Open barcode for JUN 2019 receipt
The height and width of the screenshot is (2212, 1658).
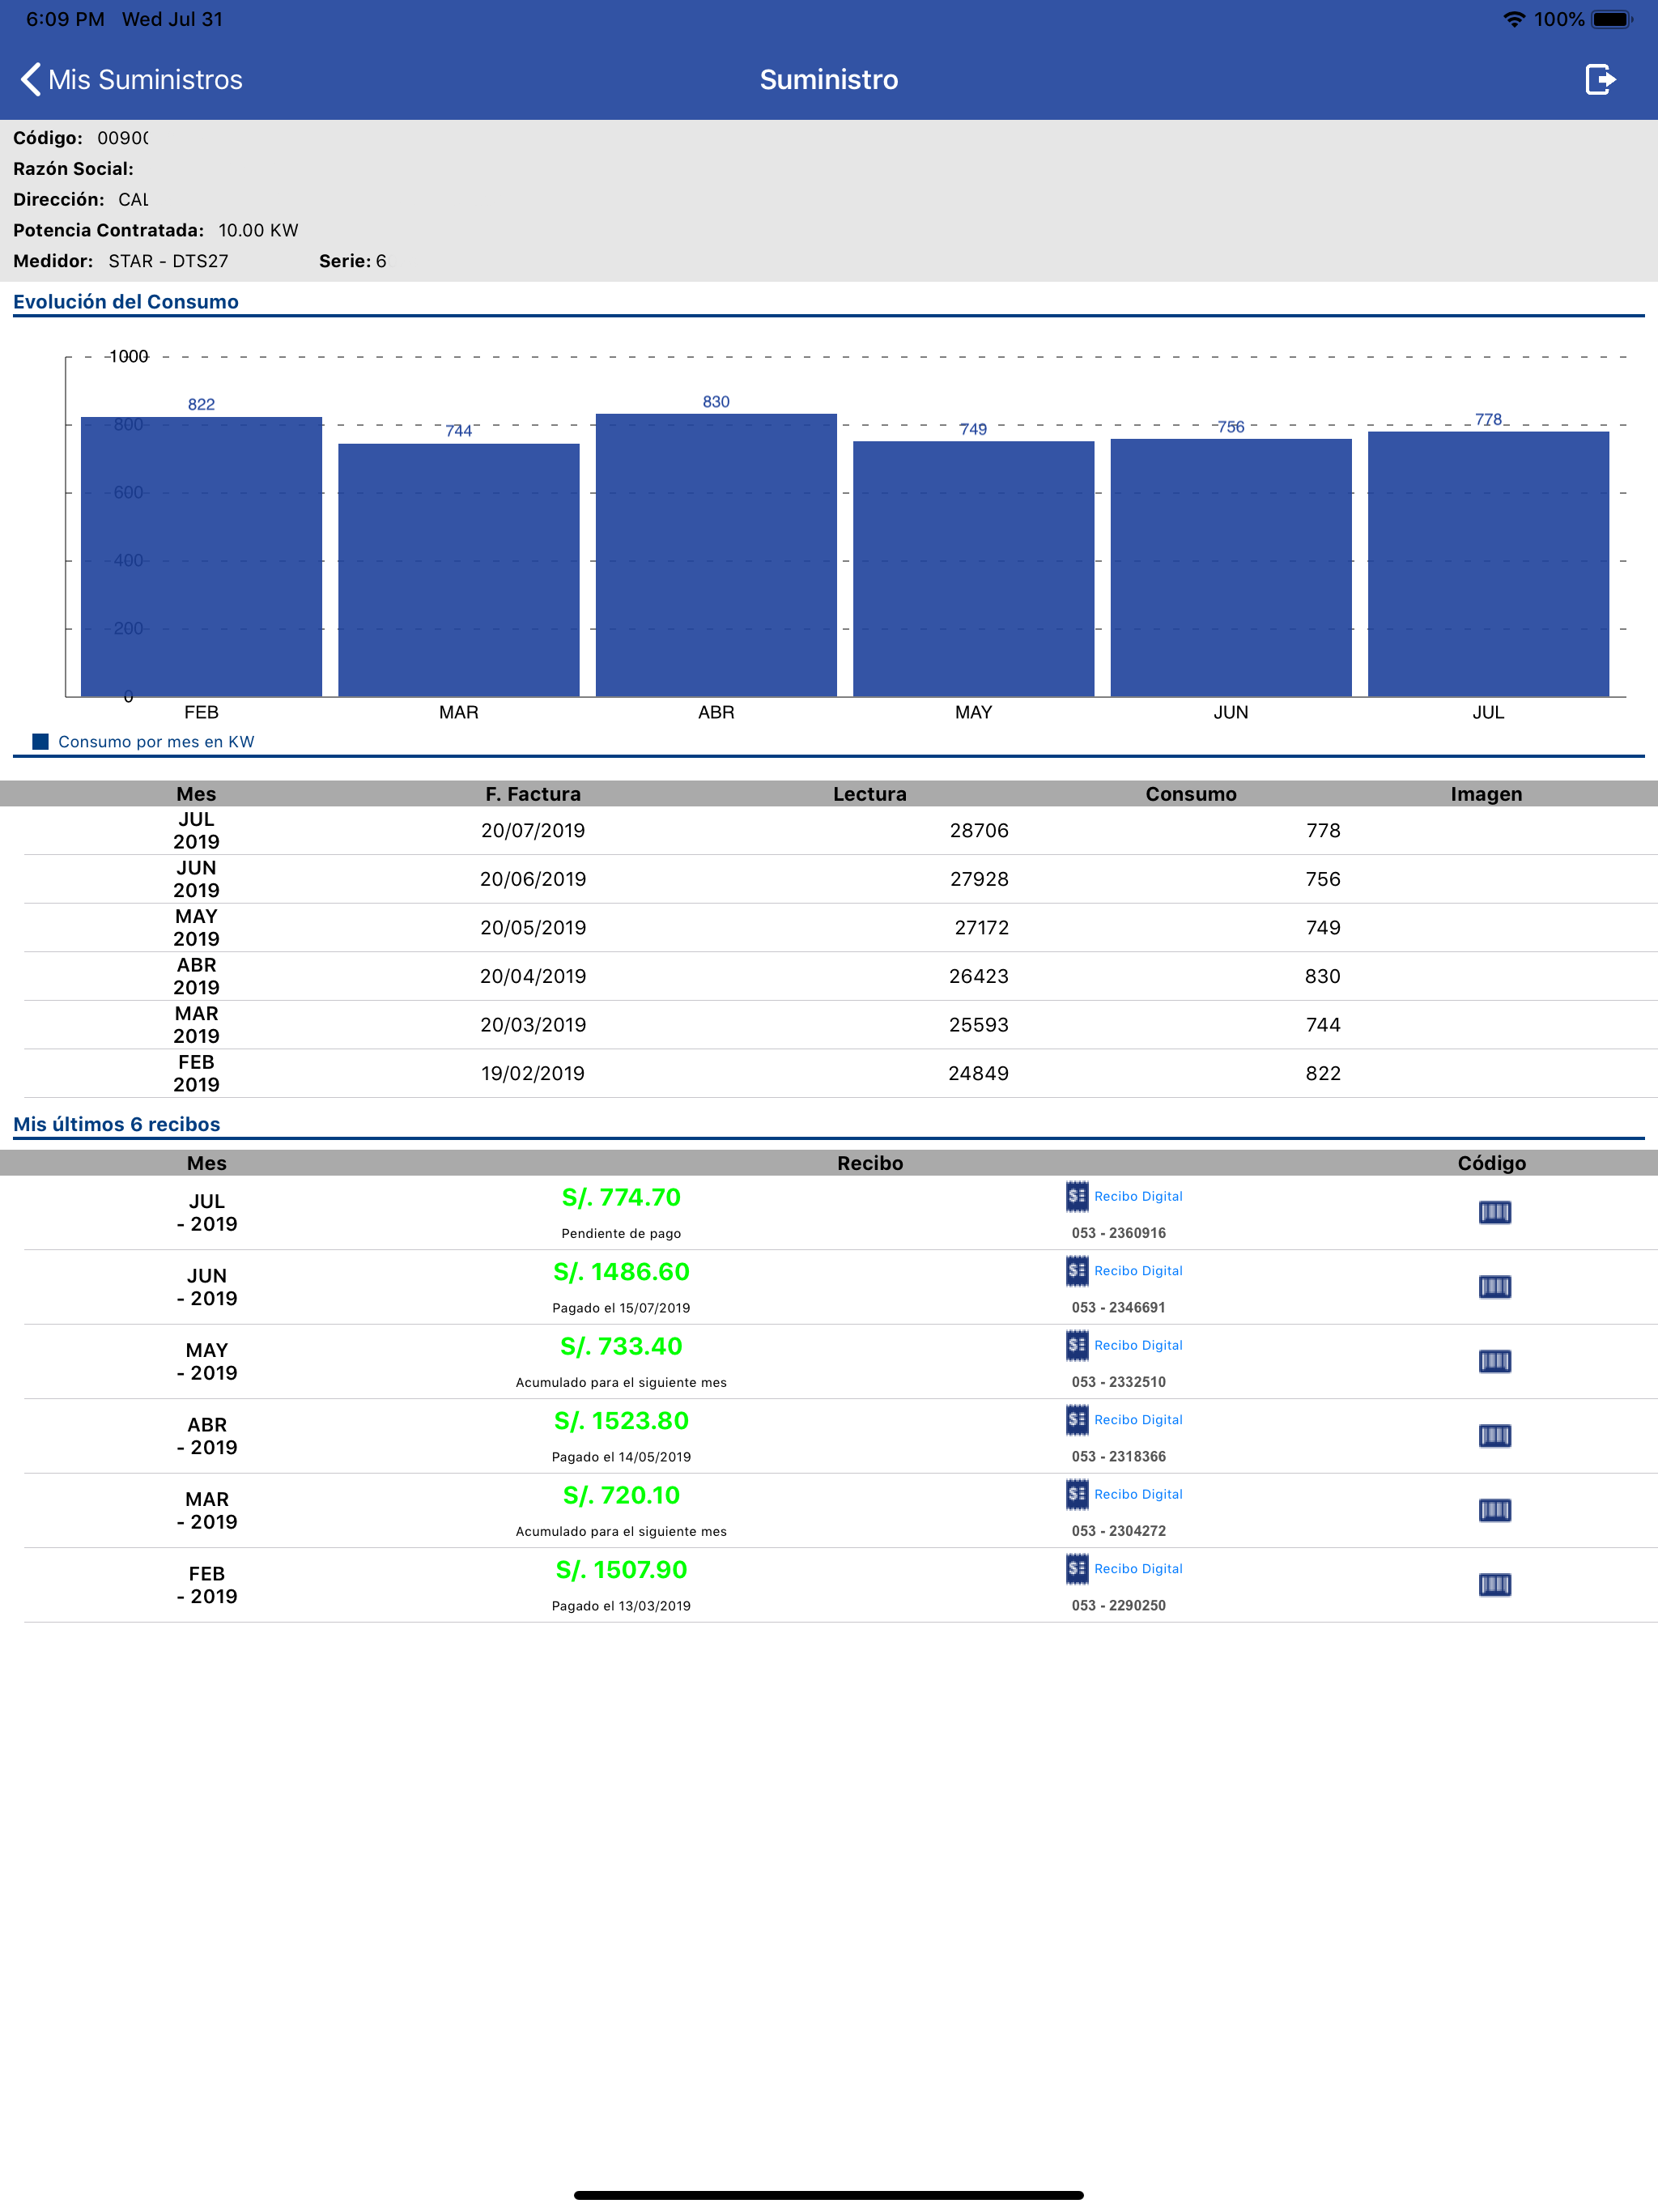coord(1494,1287)
